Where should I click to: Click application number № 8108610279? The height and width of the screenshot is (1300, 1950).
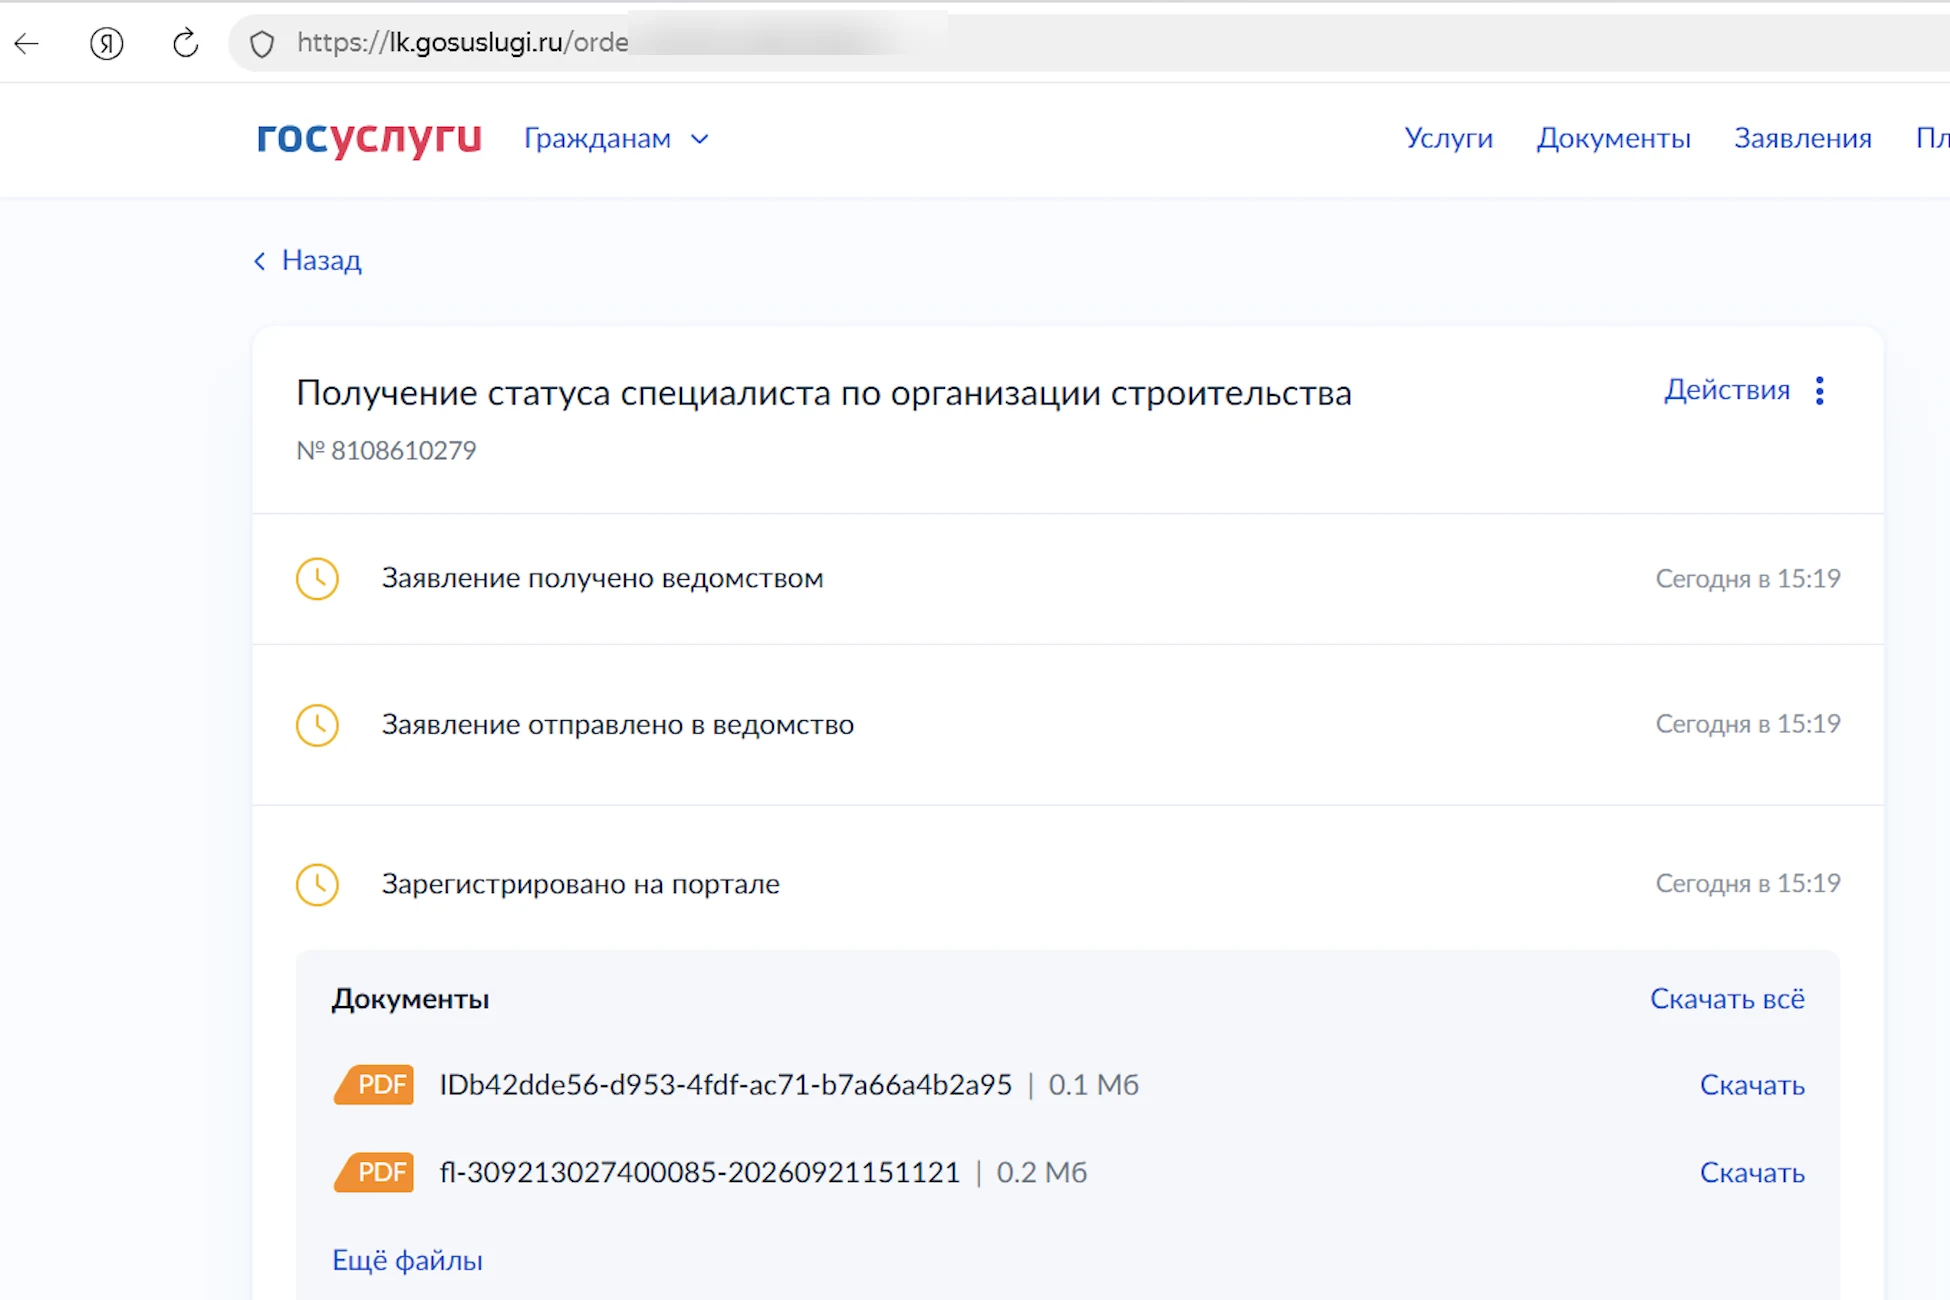point(386,451)
